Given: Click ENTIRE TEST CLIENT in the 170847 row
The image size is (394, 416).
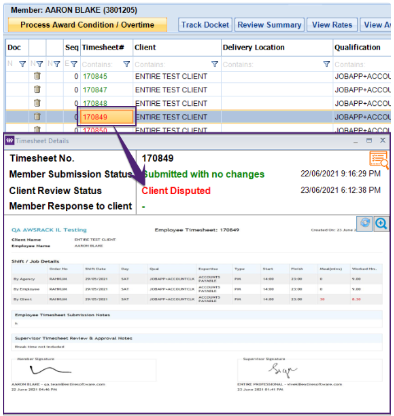Looking at the screenshot, I should tap(171, 90).
